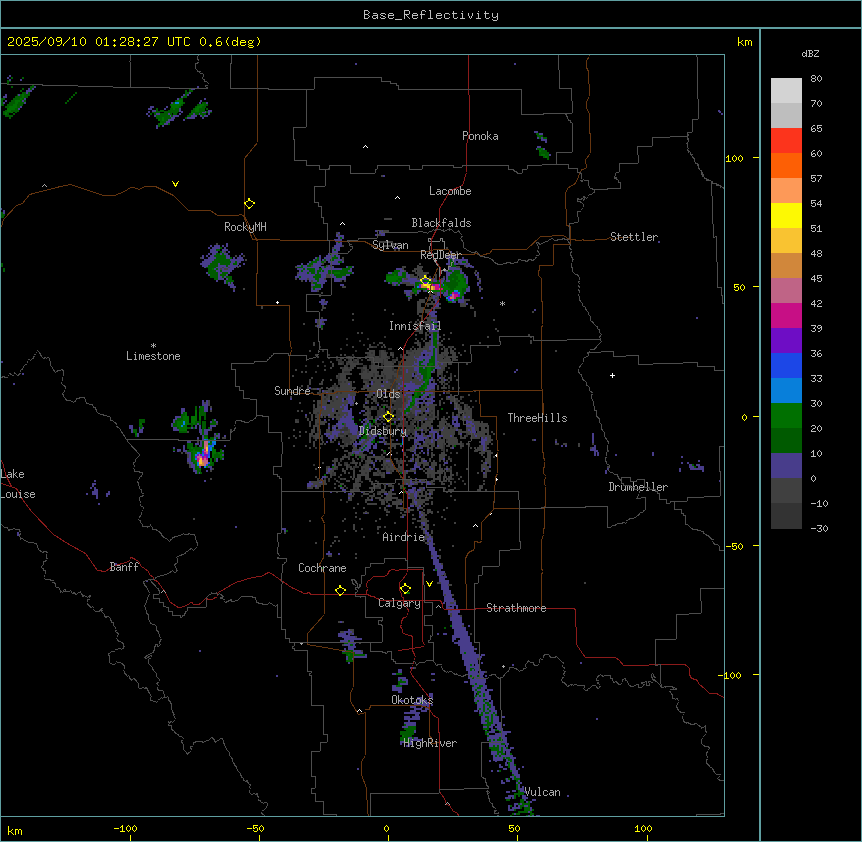Select the light gray 80 dBZ legend band
This screenshot has width=862, height=842.
tap(786, 91)
